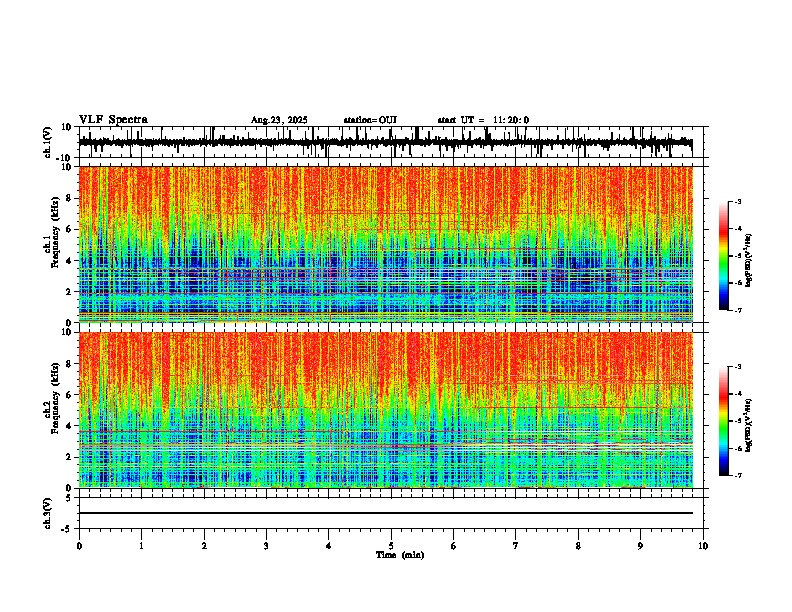Click the 4 kHz tick on ch.2 spectrogram
This screenshot has width=792, height=612.
coord(70,426)
